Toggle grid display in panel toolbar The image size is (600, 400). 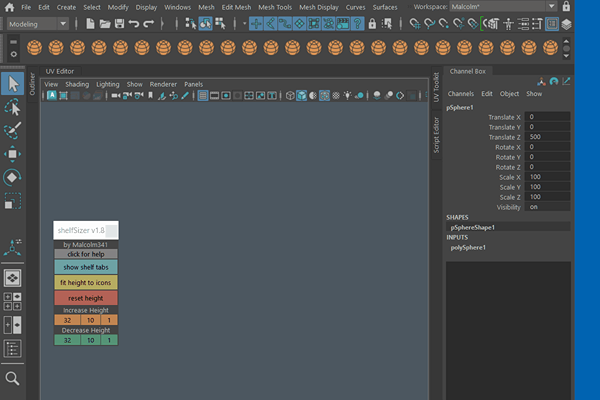[x=203, y=96]
